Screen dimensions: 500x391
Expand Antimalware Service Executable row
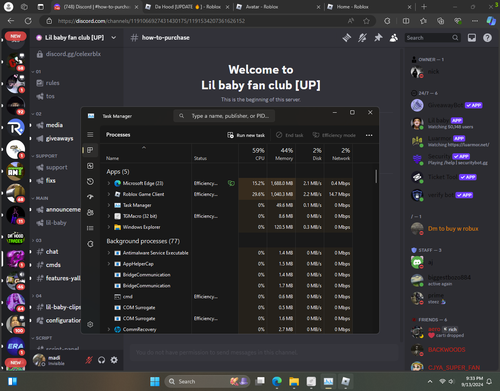pos(109,253)
